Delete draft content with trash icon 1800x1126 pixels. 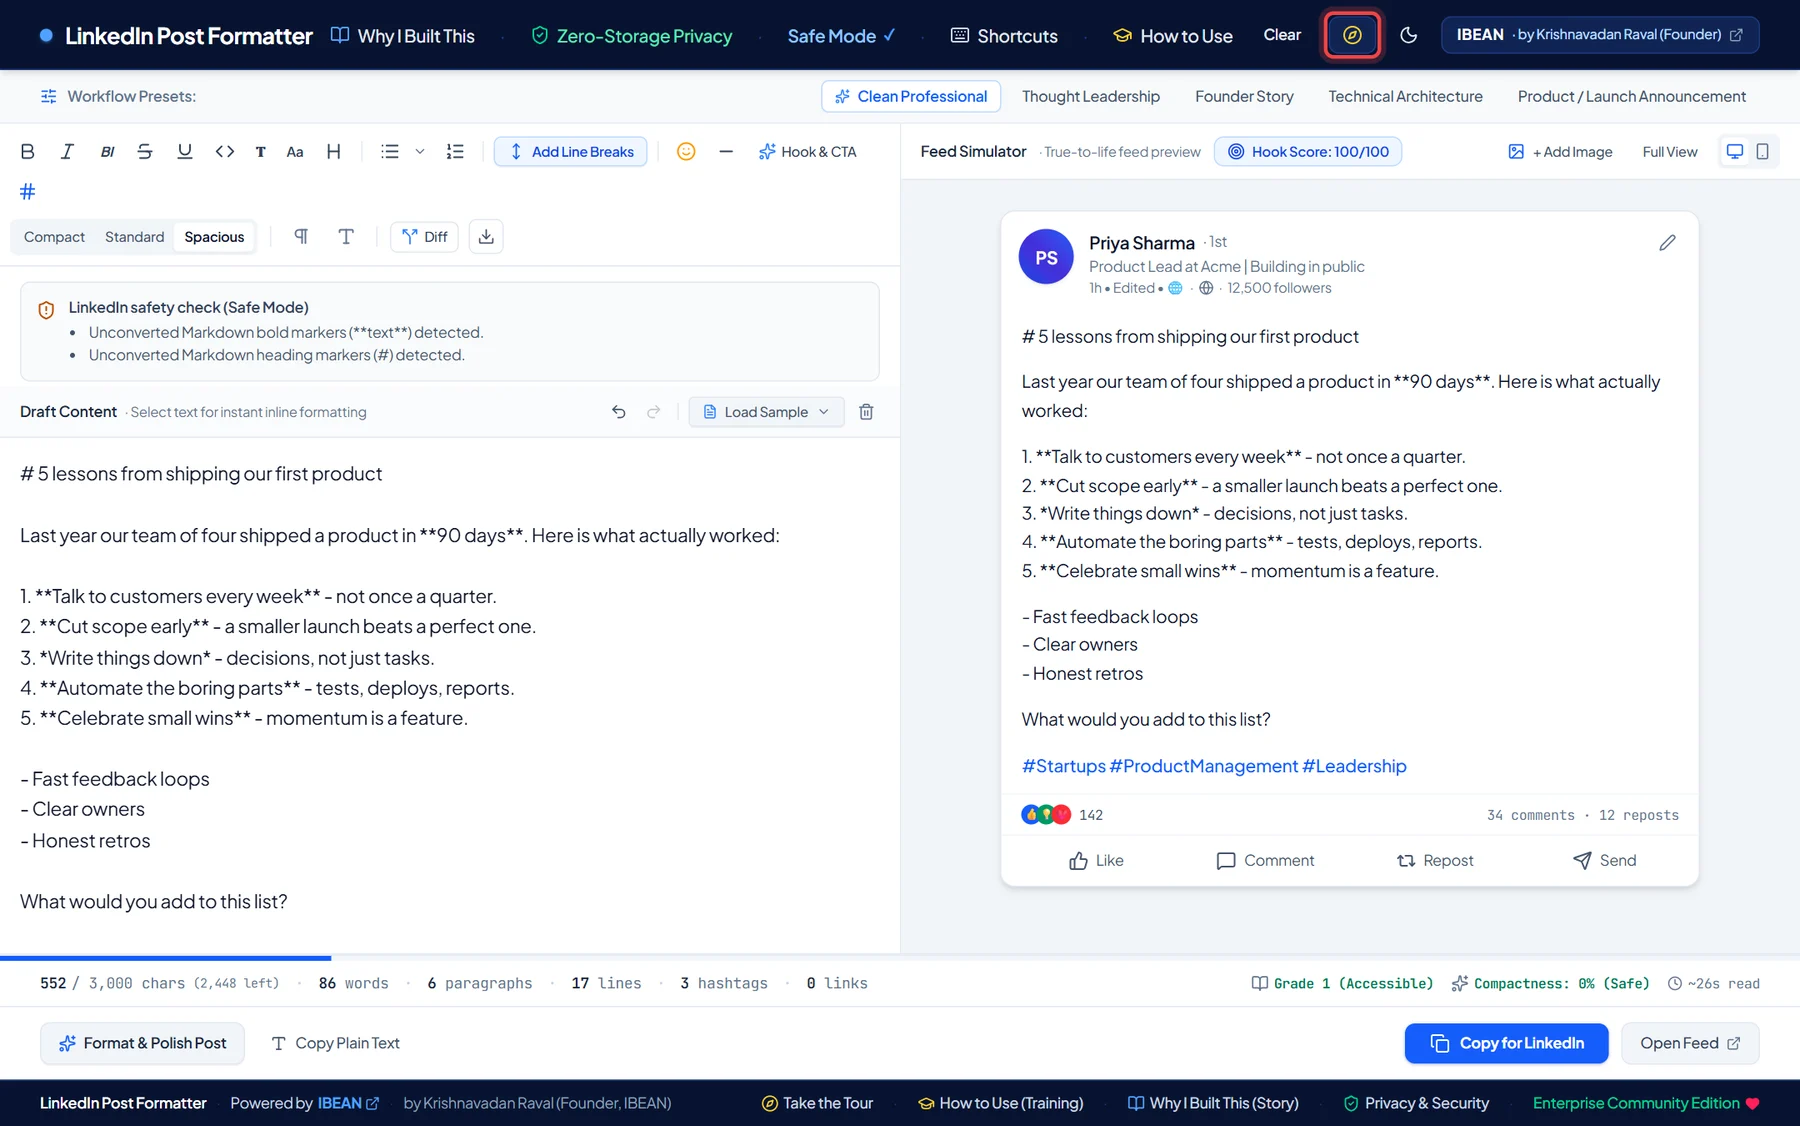867,412
